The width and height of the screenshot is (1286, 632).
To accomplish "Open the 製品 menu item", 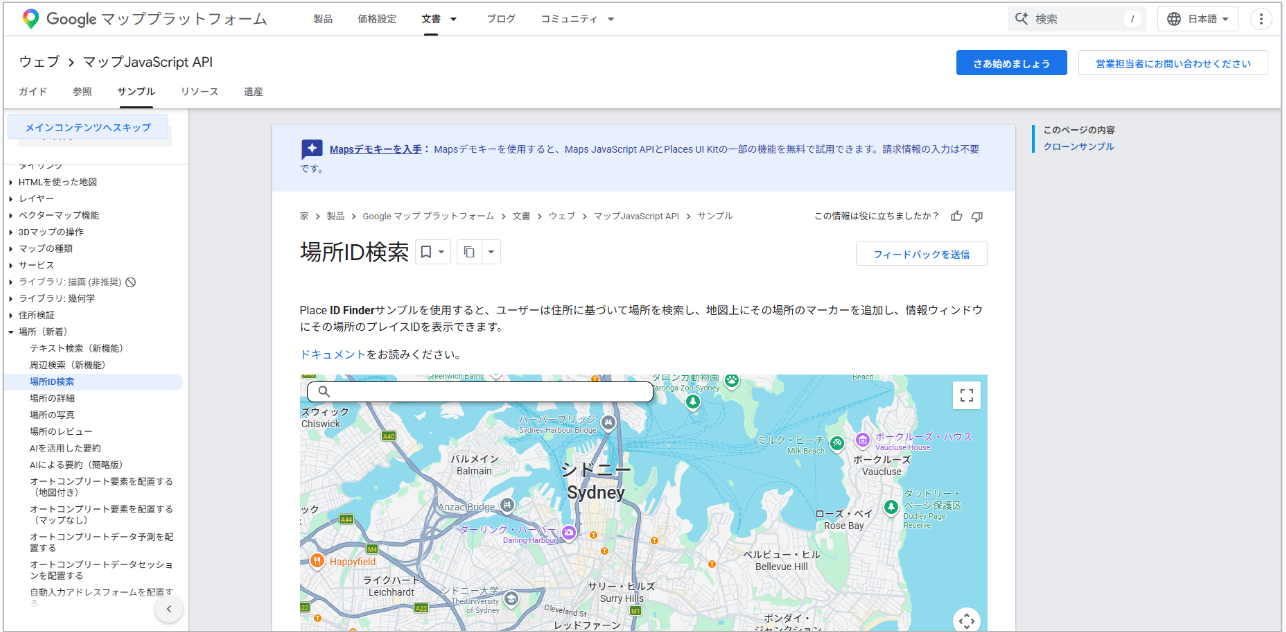I will (x=323, y=19).
